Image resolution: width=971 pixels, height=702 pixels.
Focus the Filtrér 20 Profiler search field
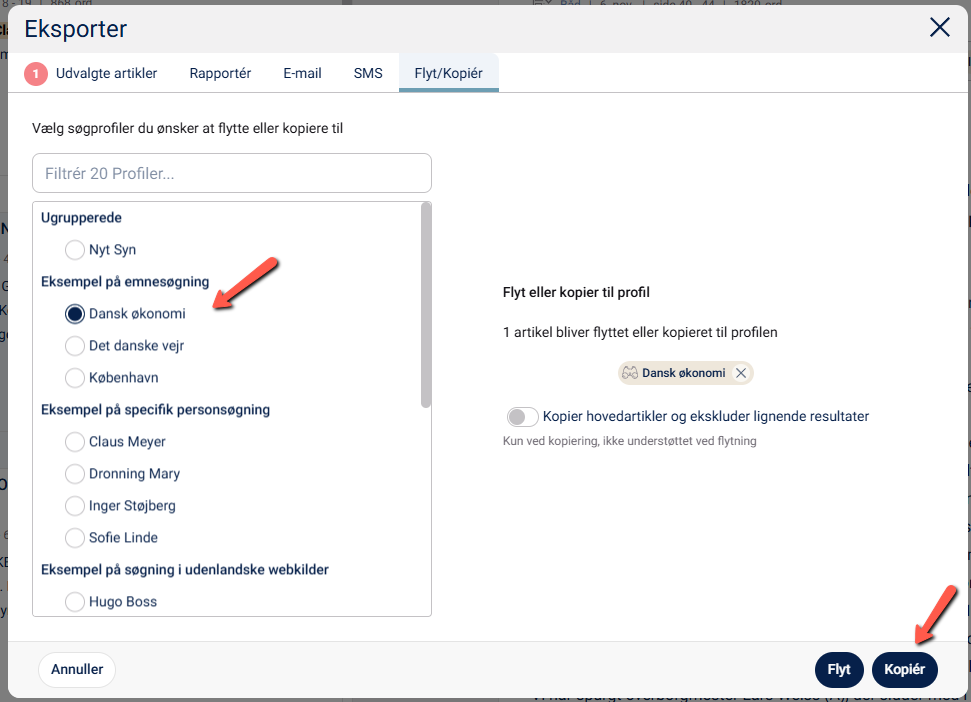tap(232, 173)
